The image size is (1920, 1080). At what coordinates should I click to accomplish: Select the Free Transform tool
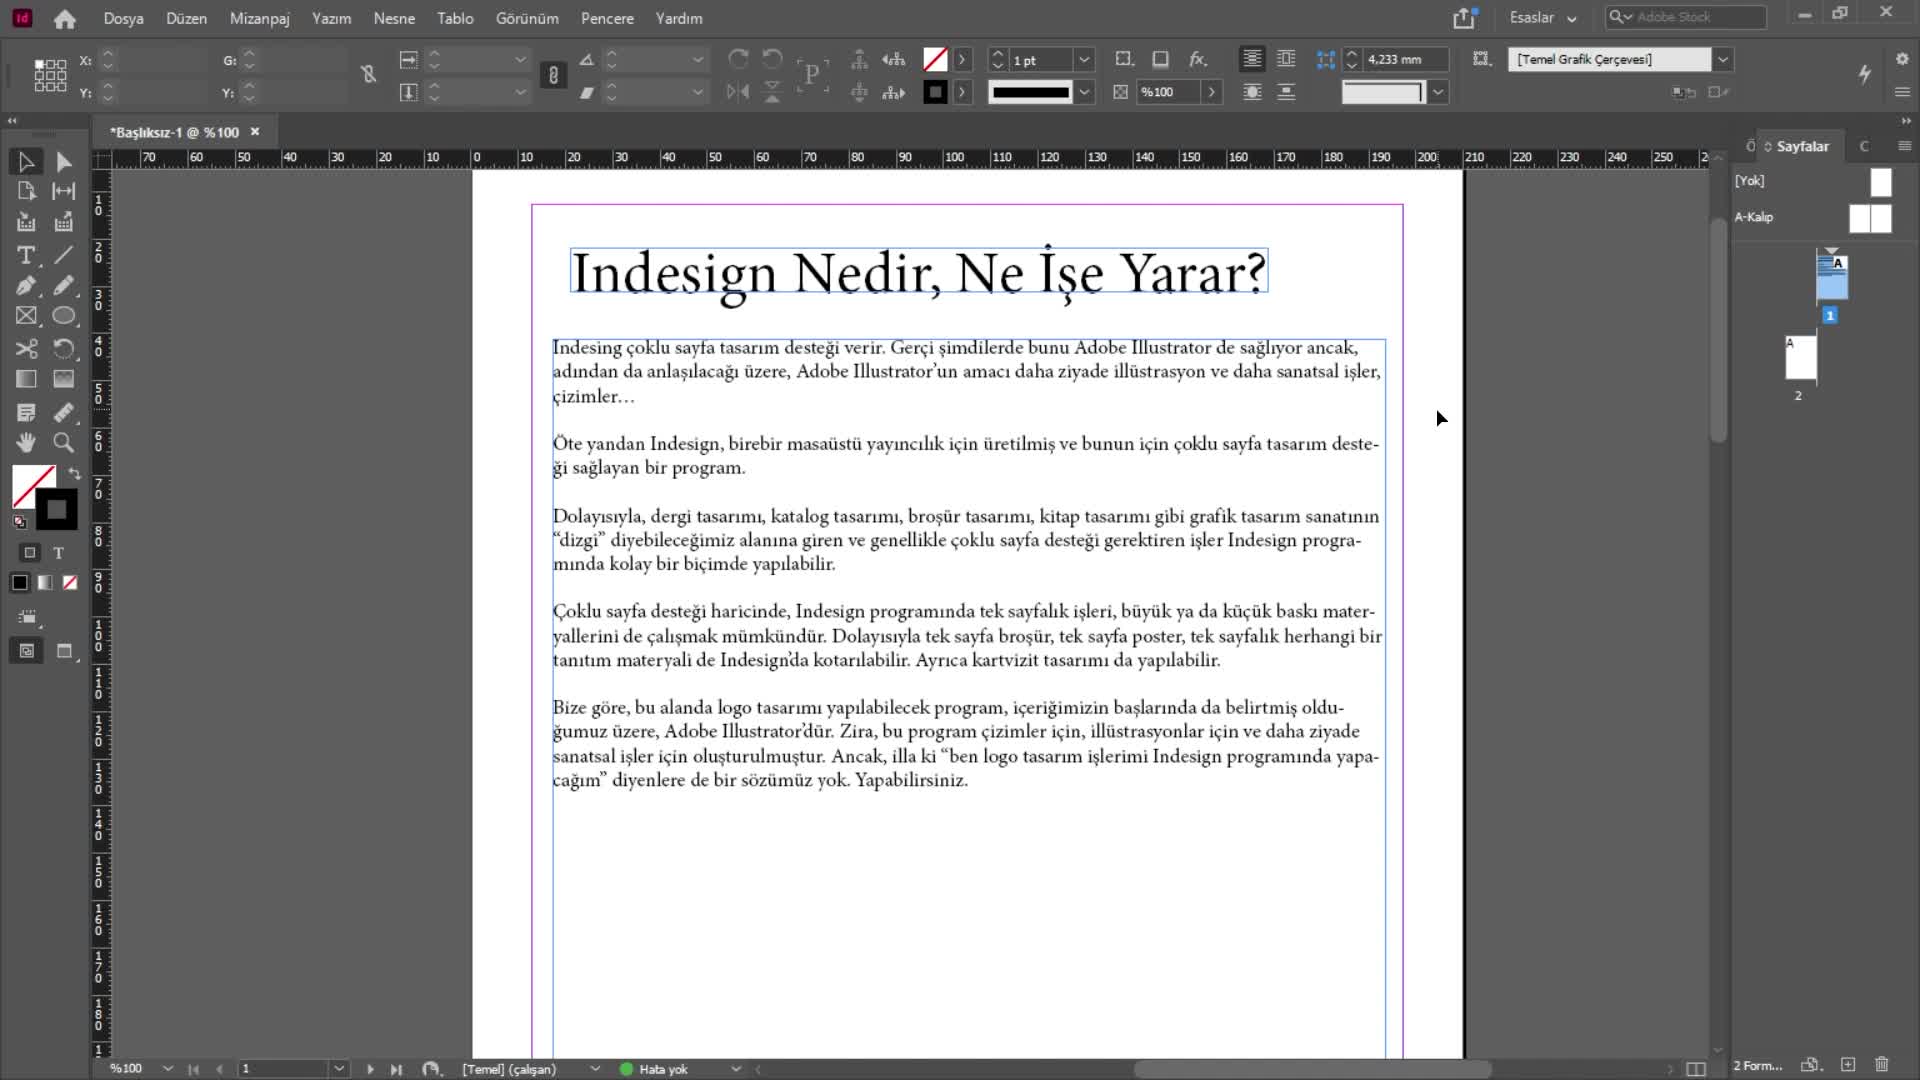(64, 348)
